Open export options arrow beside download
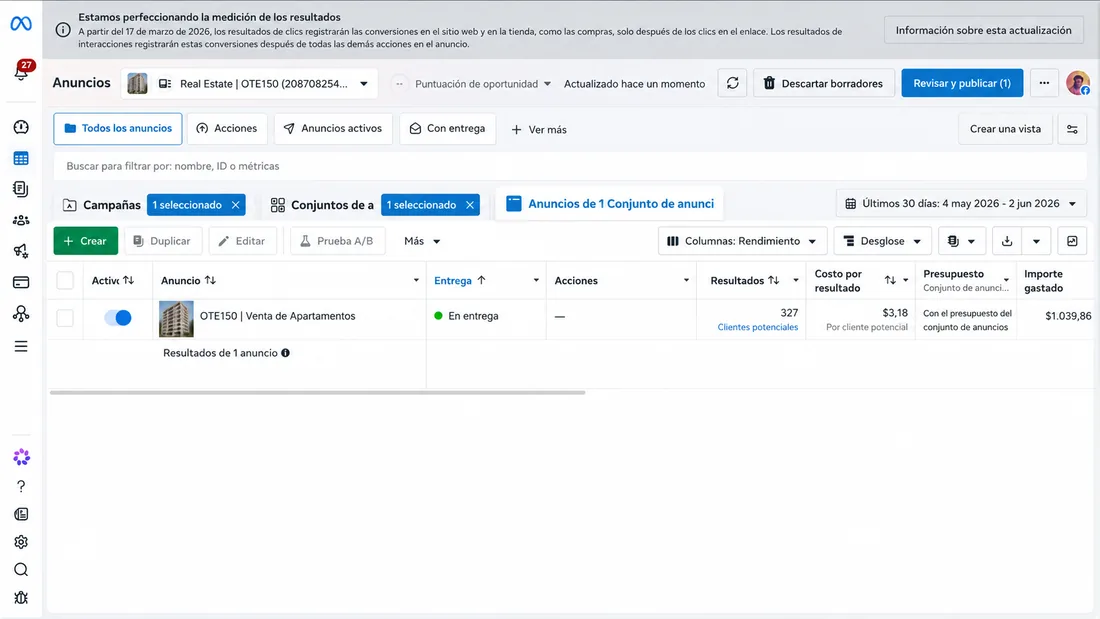This screenshot has height=619, width=1100. point(1036,241)
